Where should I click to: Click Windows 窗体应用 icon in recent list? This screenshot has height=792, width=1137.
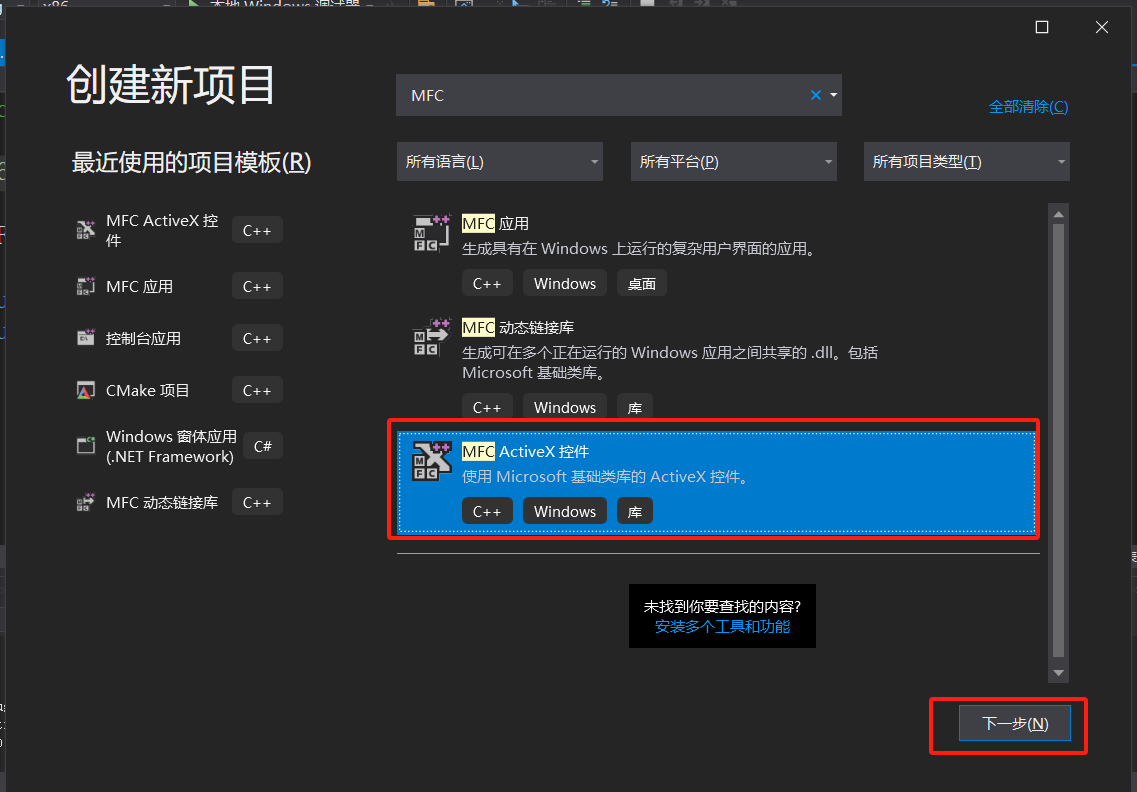coord(86,445)
